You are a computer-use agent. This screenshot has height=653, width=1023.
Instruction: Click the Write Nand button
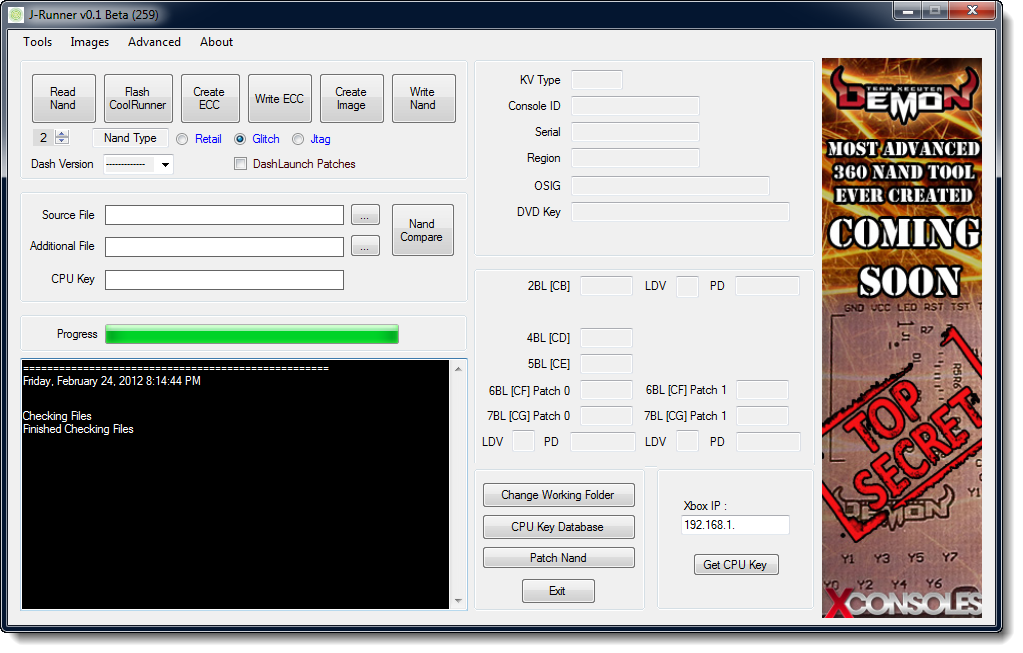point(423,99)
